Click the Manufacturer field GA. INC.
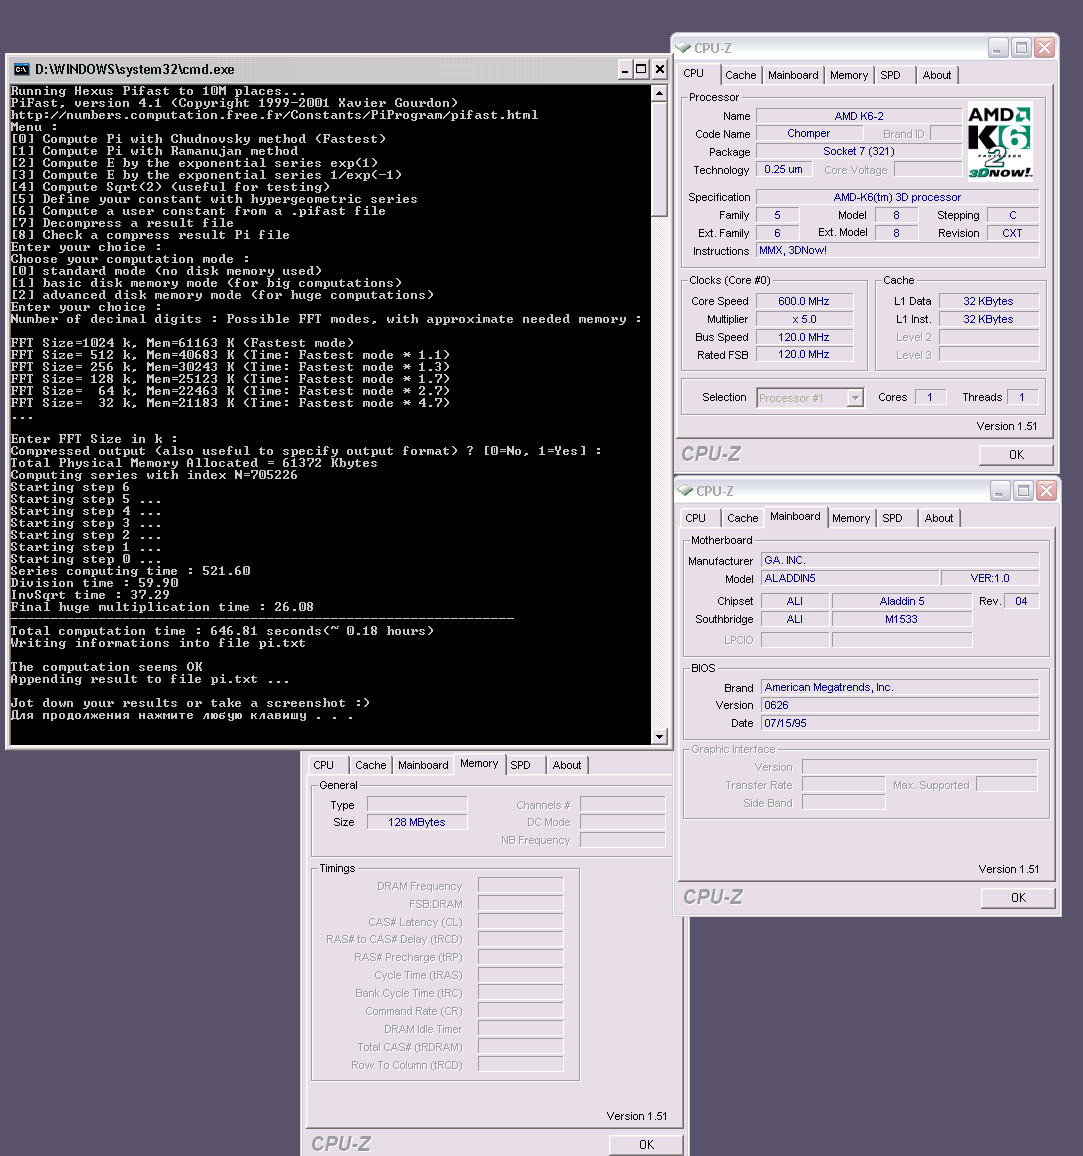1083x1156 pixels. point(899,560)
